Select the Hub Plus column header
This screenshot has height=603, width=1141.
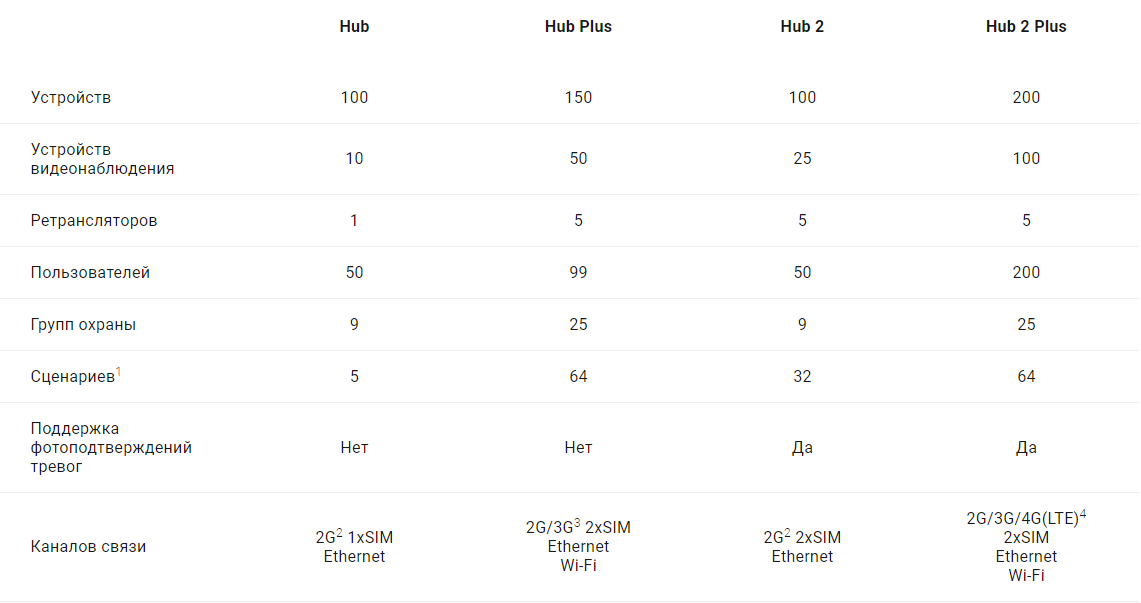coord(578,27)
